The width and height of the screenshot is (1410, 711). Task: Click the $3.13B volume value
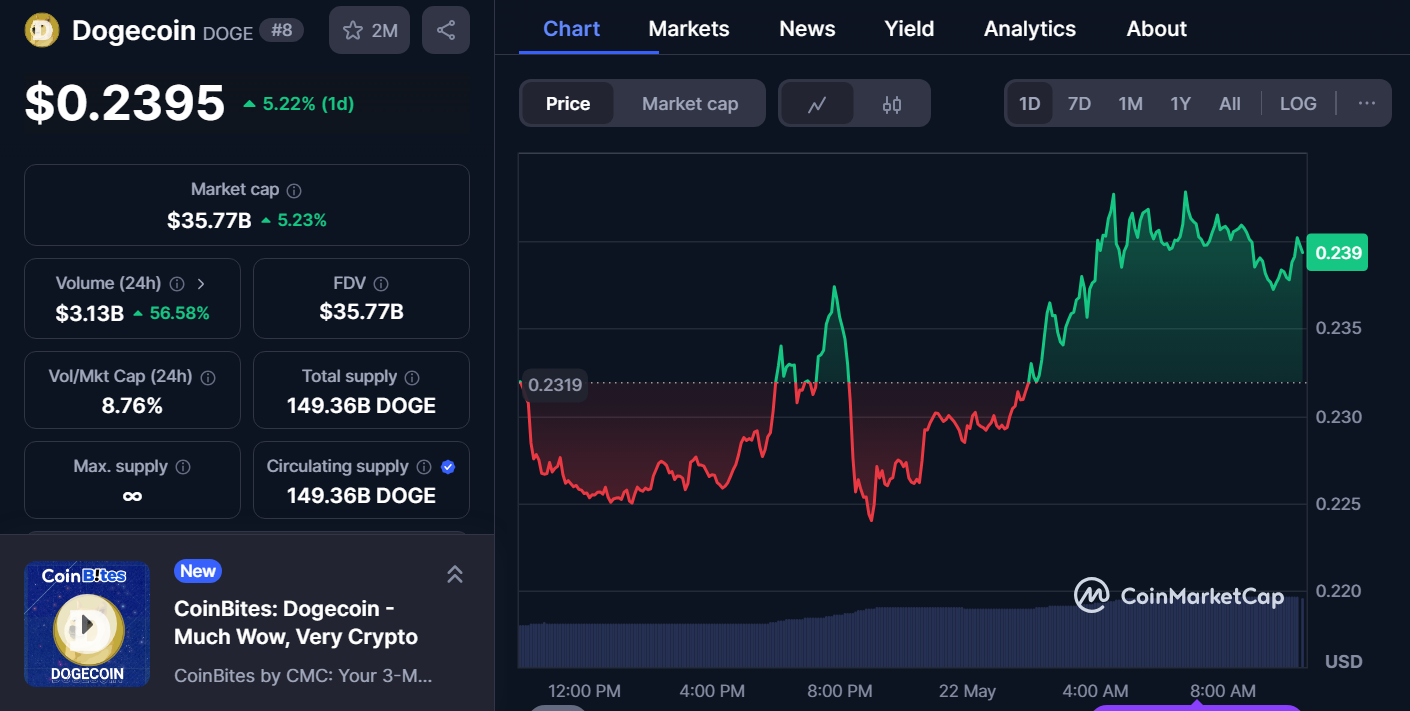click(x=90, y=313)
